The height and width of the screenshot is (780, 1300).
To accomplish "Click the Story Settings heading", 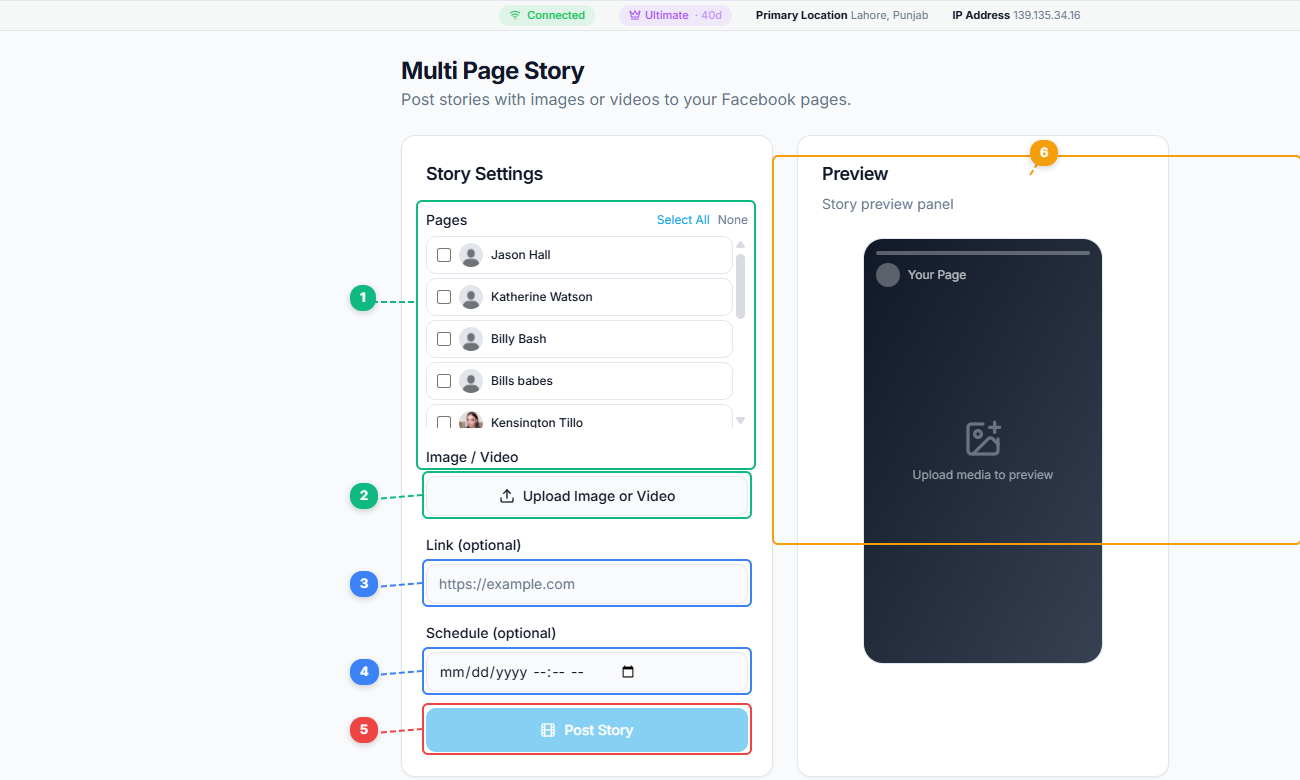I will (485, 174).
